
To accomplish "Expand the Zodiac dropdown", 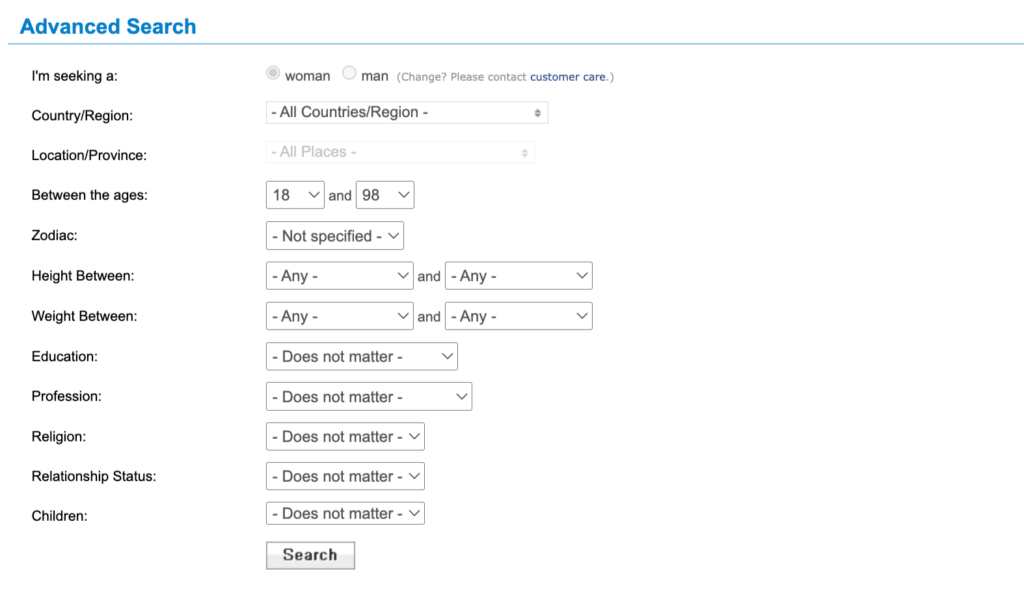I will coord(335,236).
